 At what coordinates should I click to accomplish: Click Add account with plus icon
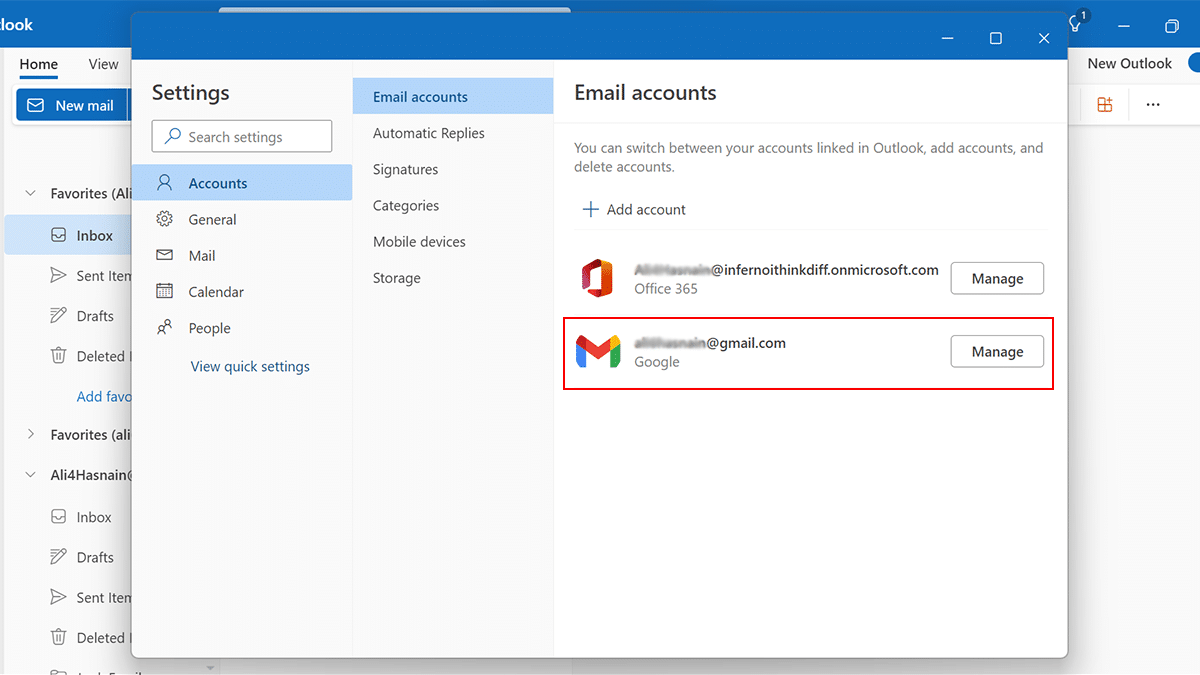coord(634,210)
